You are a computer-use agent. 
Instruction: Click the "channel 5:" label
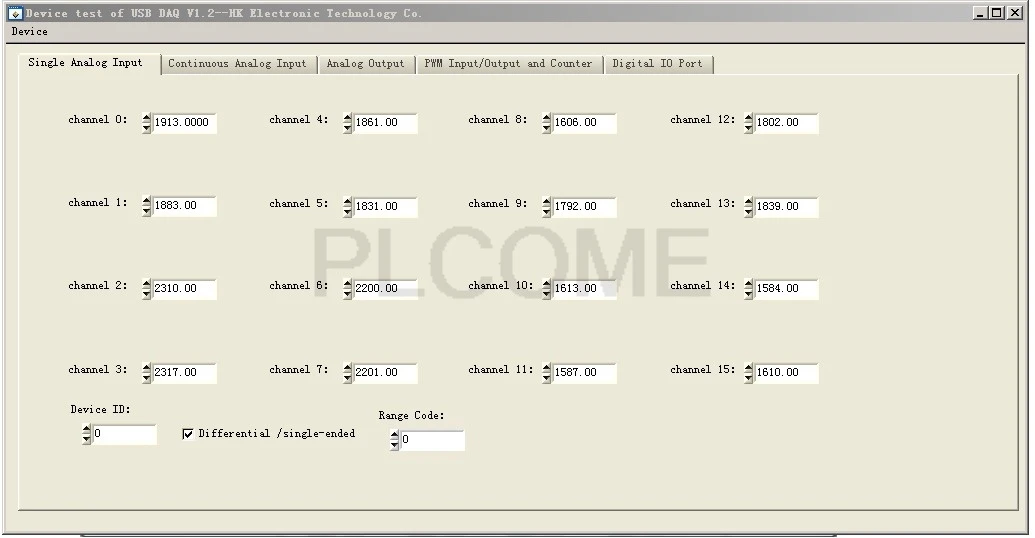coord(298,204)
